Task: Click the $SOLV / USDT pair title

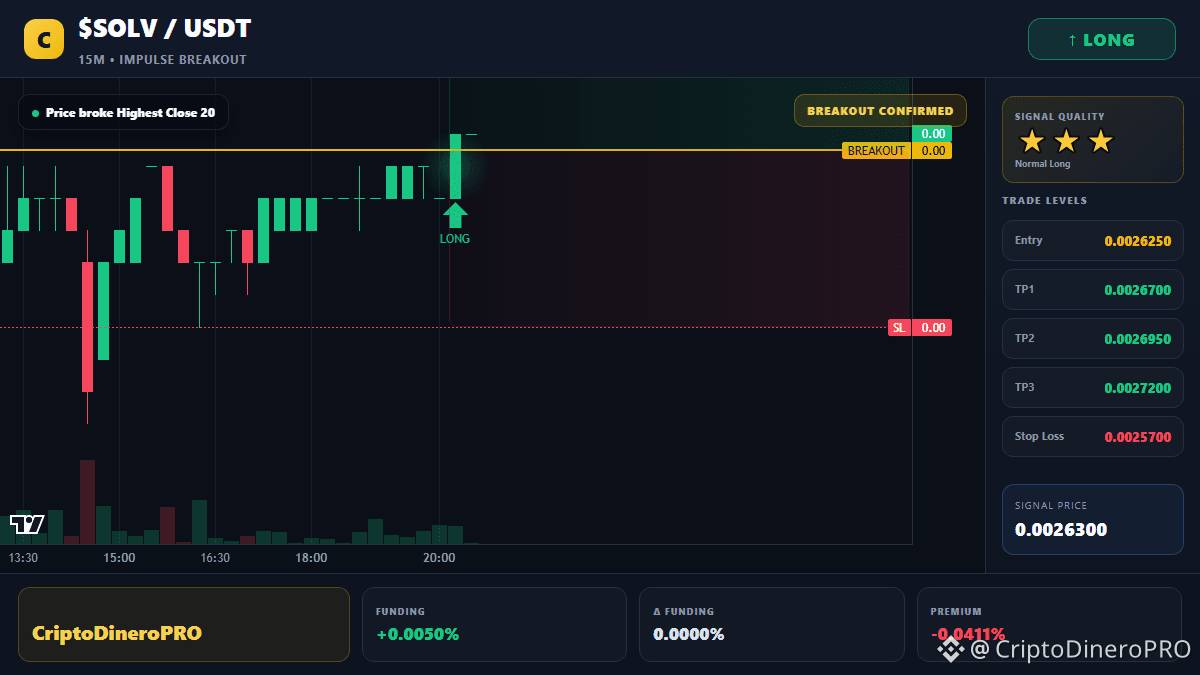Action: coord(165,29)
